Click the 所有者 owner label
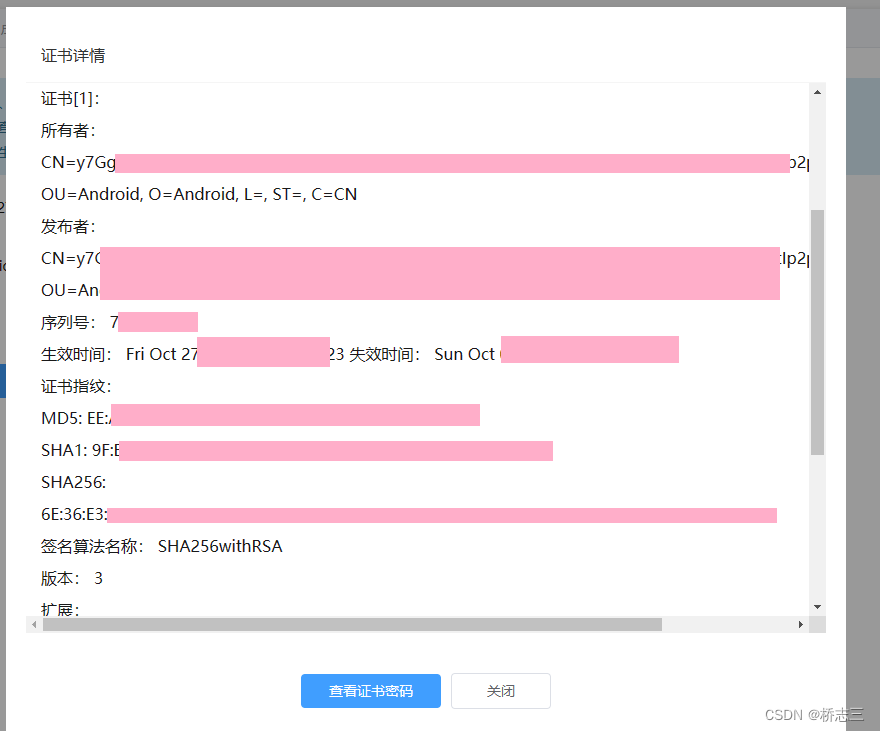Screen dimensions: 880x731 pos(67,130)
